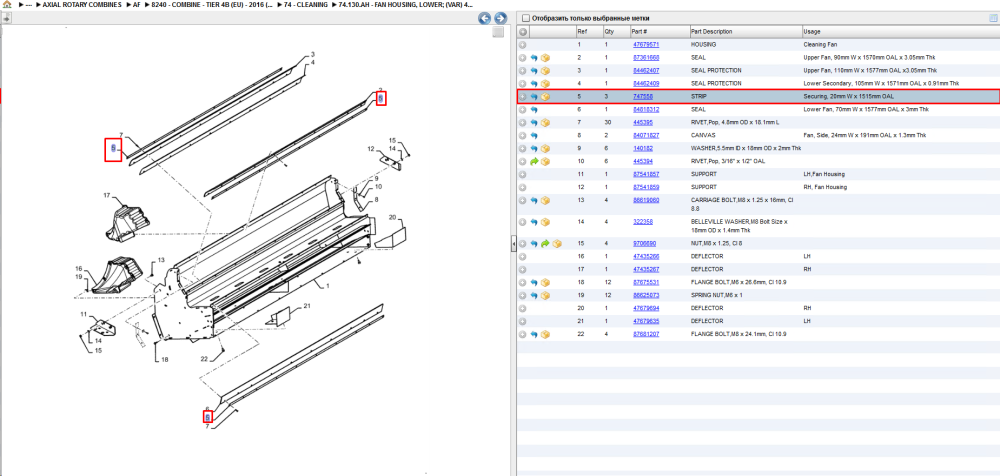Click box icon for CARRIAGE BOLT ref 13
Viewport: 1000px width, 476px height.
[x=545, y=200]
